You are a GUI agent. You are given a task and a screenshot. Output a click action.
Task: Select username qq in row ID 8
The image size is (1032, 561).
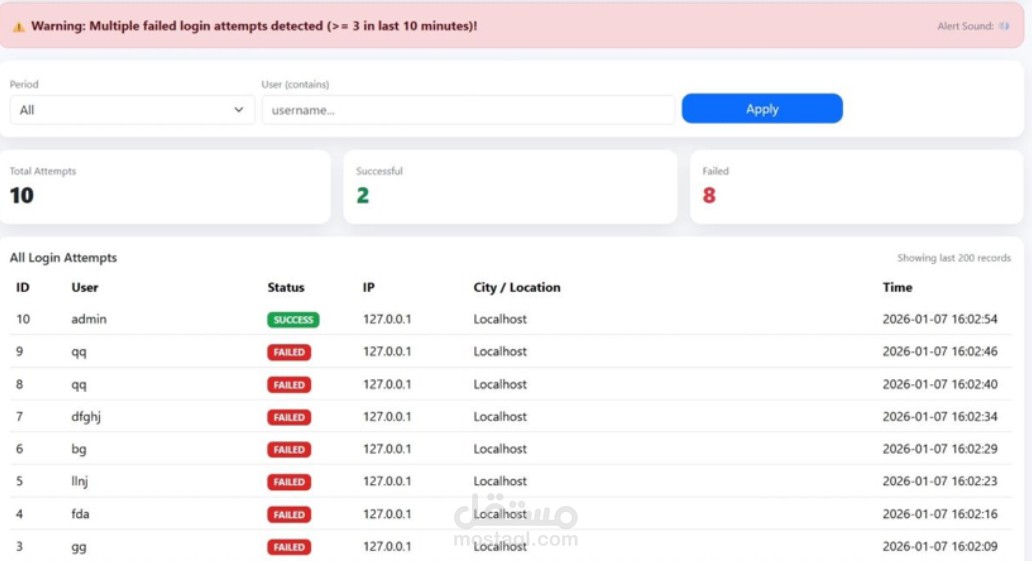tap(79, 385)
